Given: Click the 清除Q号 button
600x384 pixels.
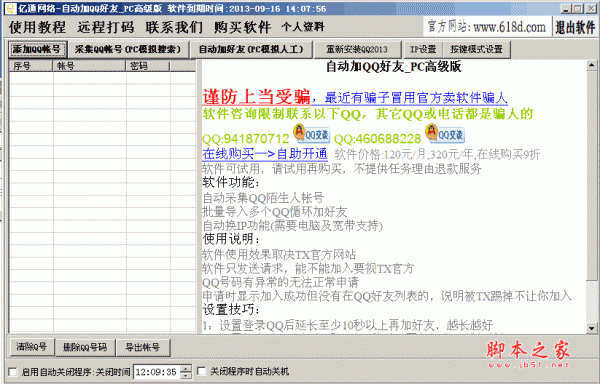Looking at the screenshot, I should [32, 347].
